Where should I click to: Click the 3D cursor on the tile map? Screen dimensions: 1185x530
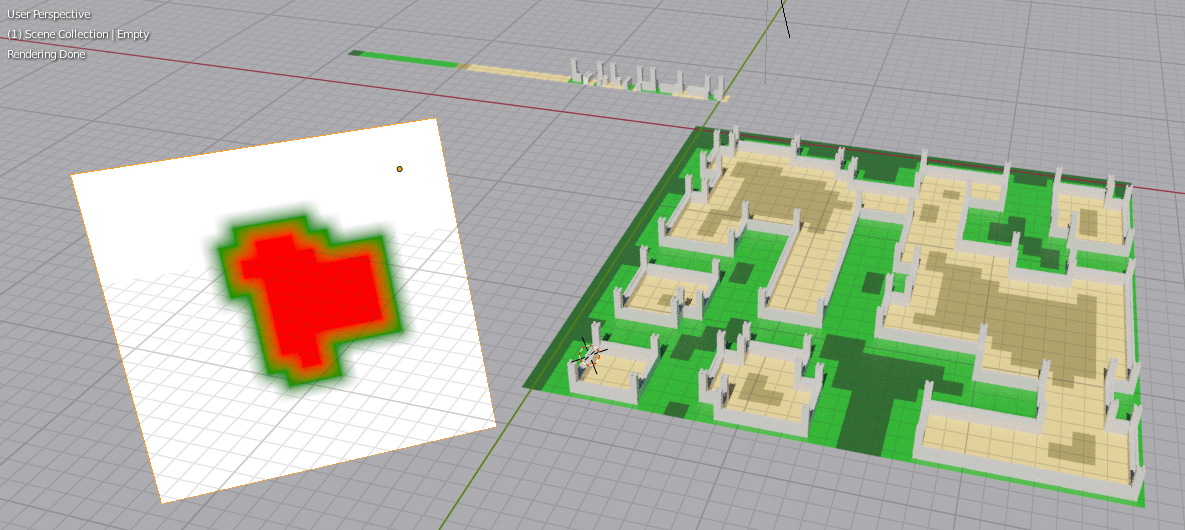tap(589, 355)
